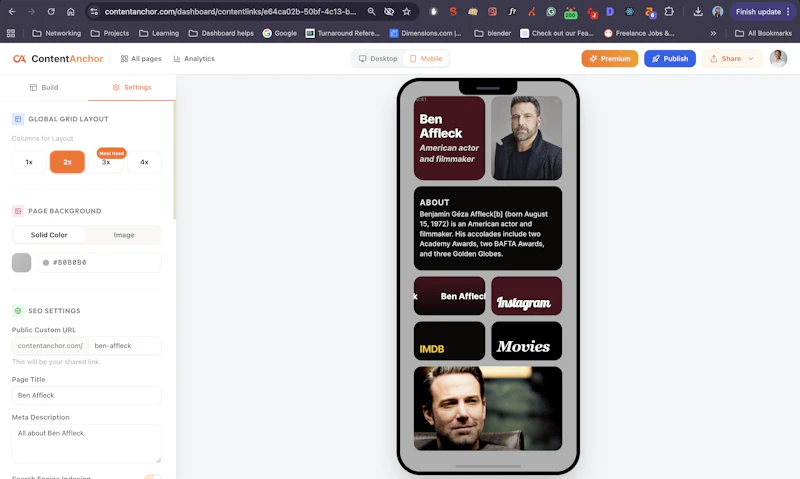Switch to the Build tab

click(x=44, y=87)
